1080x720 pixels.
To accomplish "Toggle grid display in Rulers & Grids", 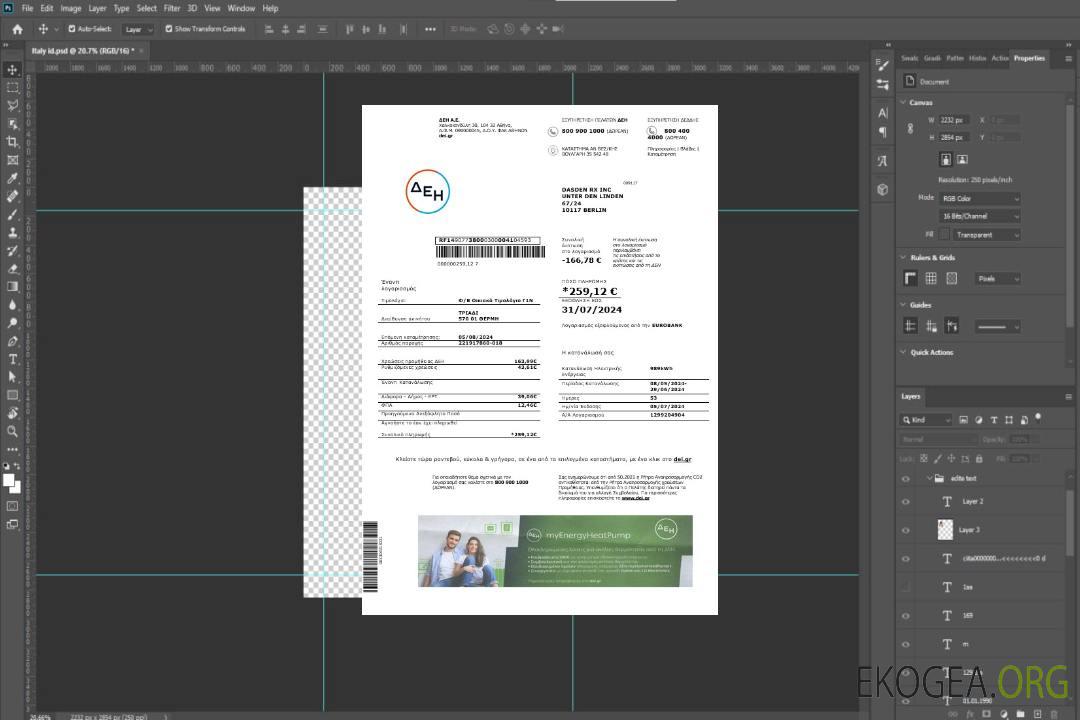I will pyautogui.click(x=931, y=278).
